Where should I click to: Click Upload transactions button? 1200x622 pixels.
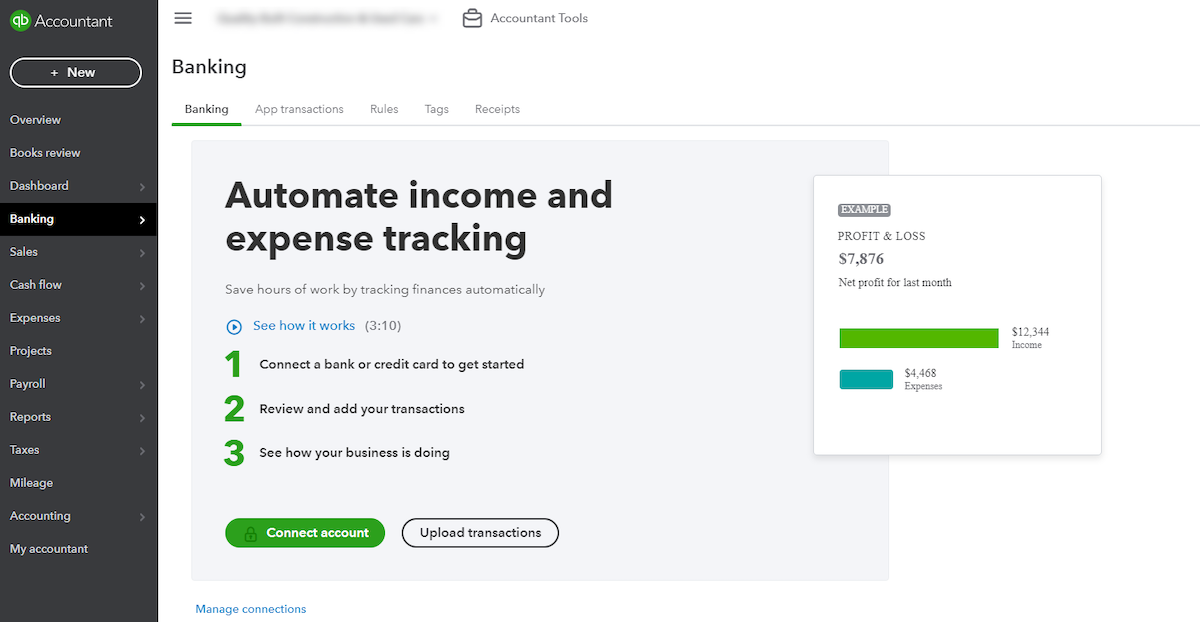(480, 533)
